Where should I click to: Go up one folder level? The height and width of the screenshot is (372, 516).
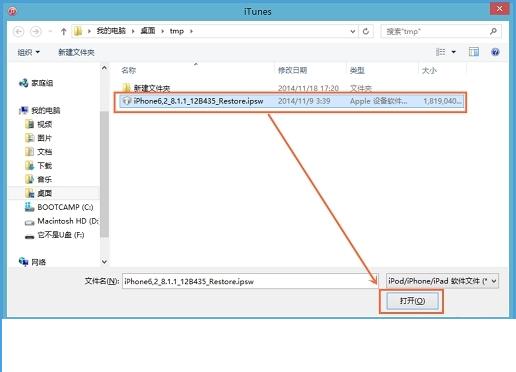63,31
